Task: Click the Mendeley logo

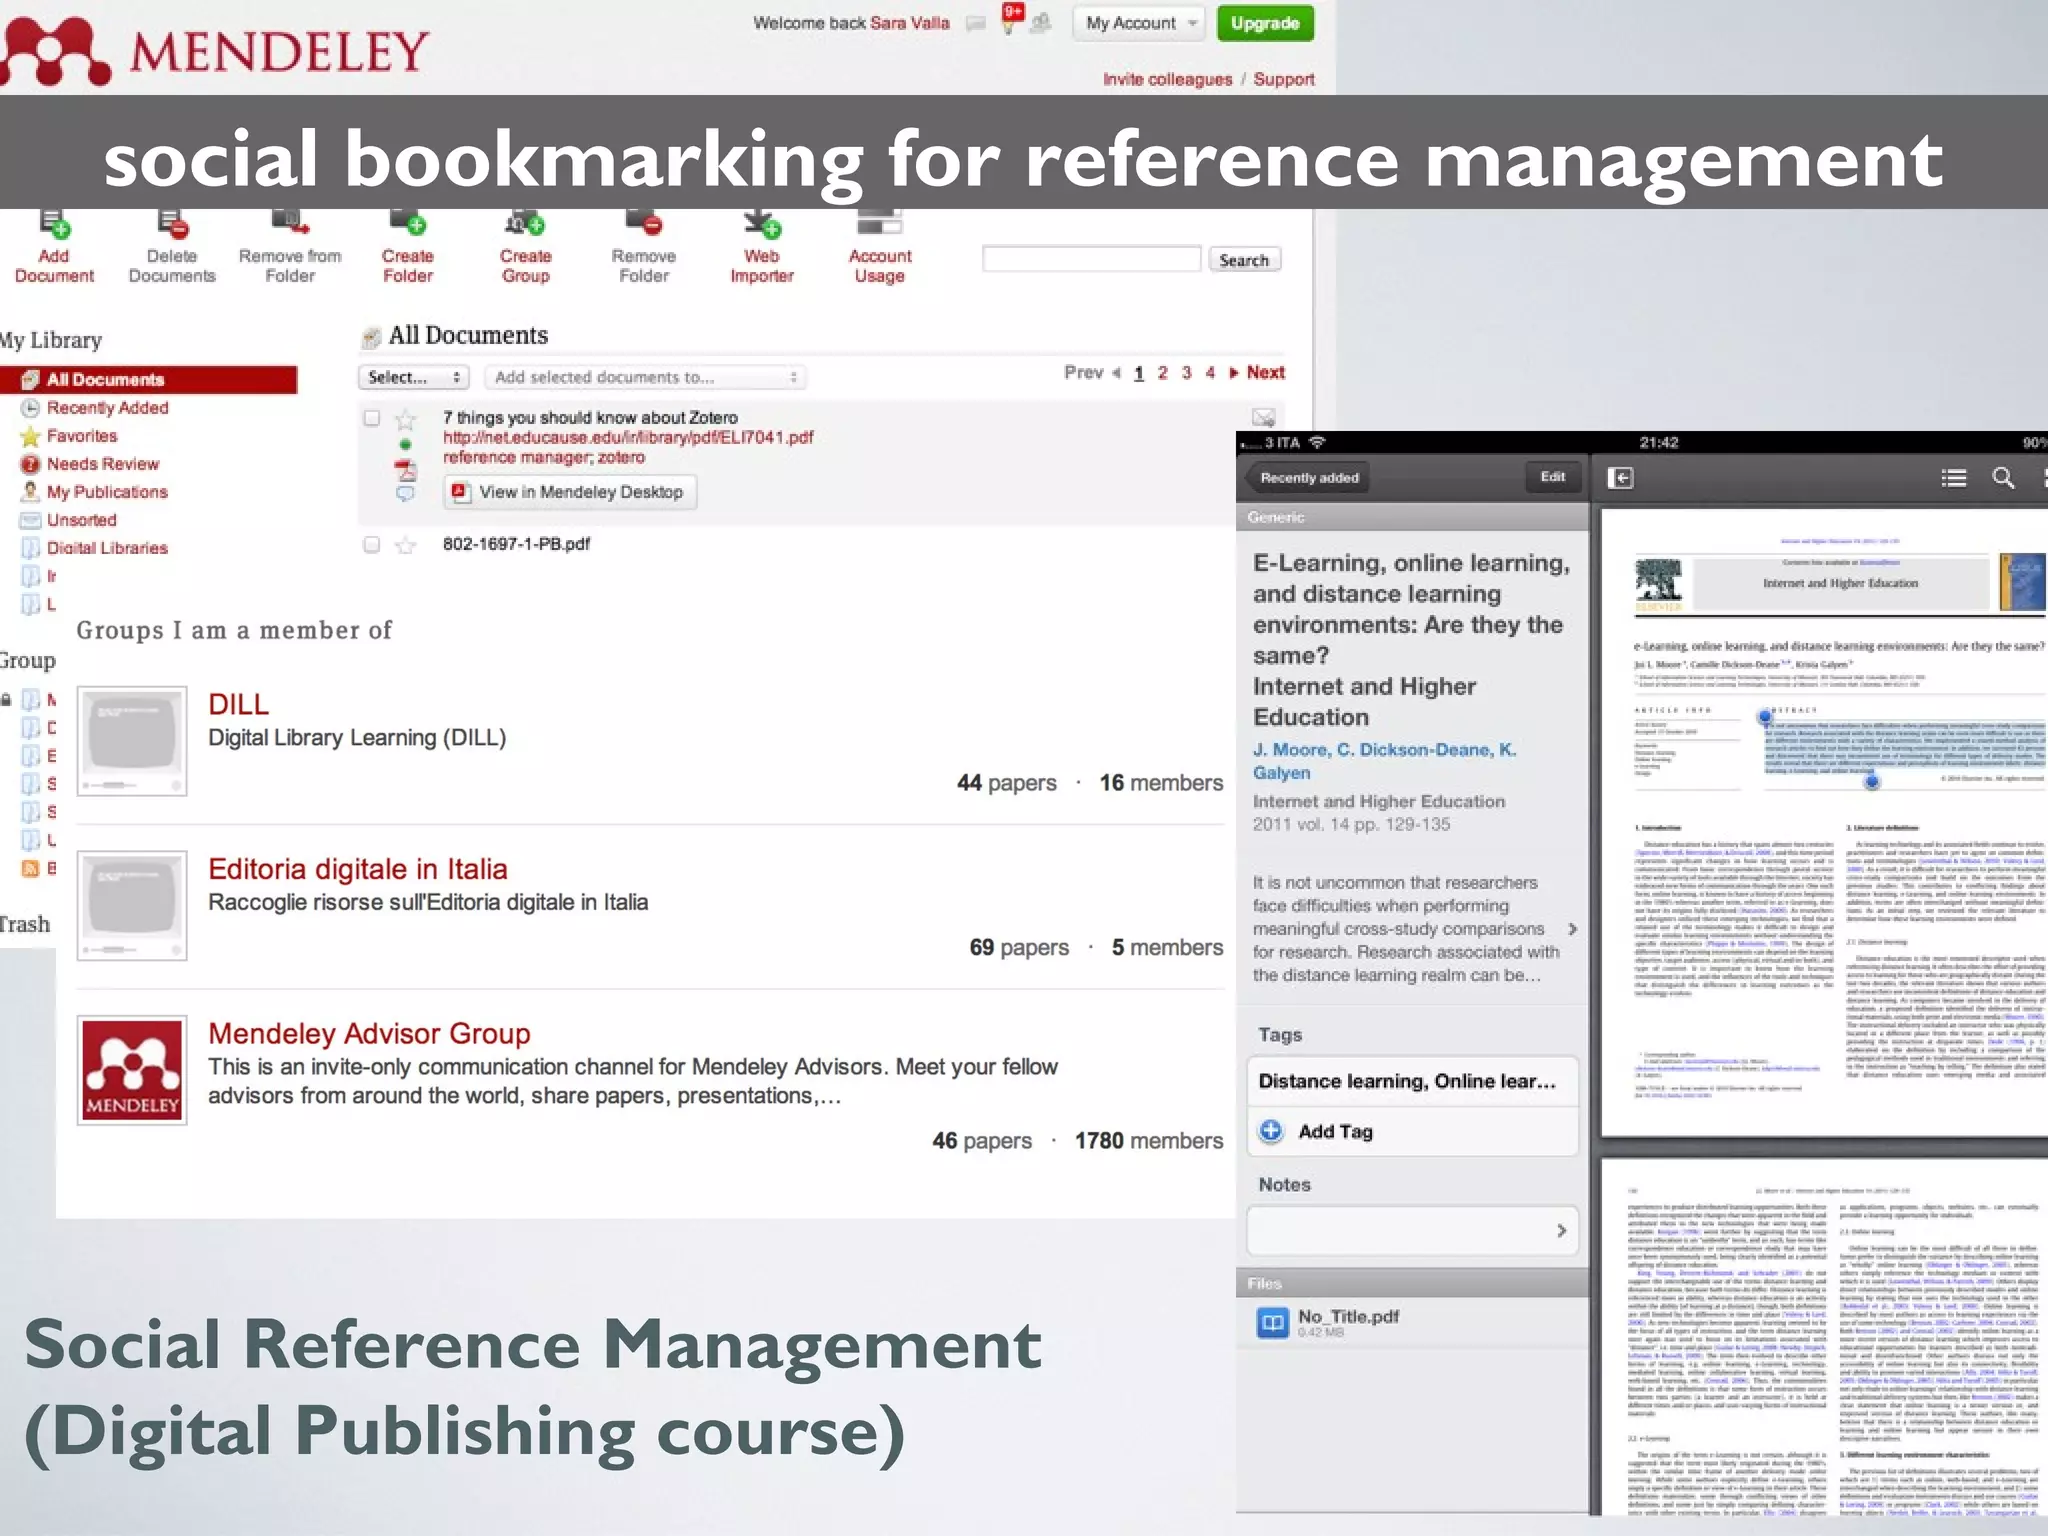Action: [215, 50]
